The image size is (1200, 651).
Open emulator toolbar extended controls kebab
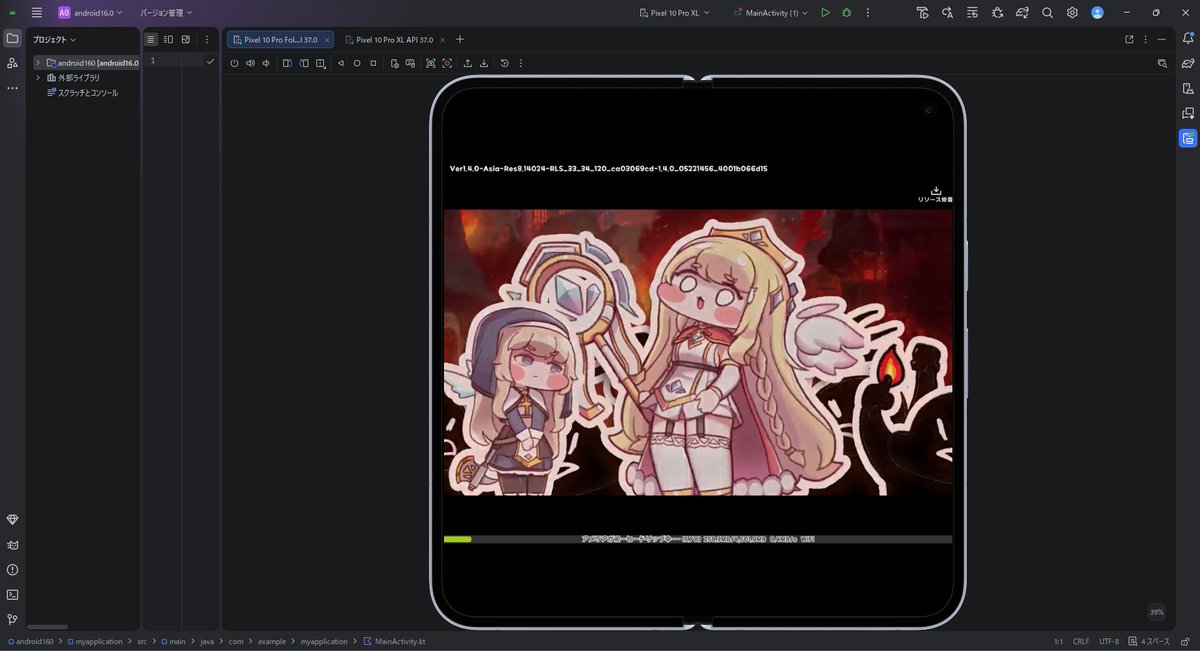tap(521, 63)
